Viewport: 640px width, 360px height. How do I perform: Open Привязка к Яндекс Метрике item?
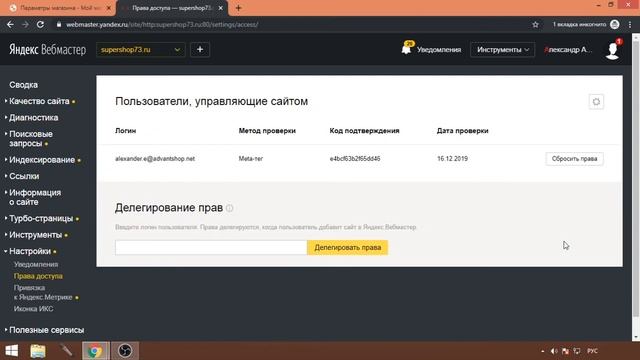[43, 293]
